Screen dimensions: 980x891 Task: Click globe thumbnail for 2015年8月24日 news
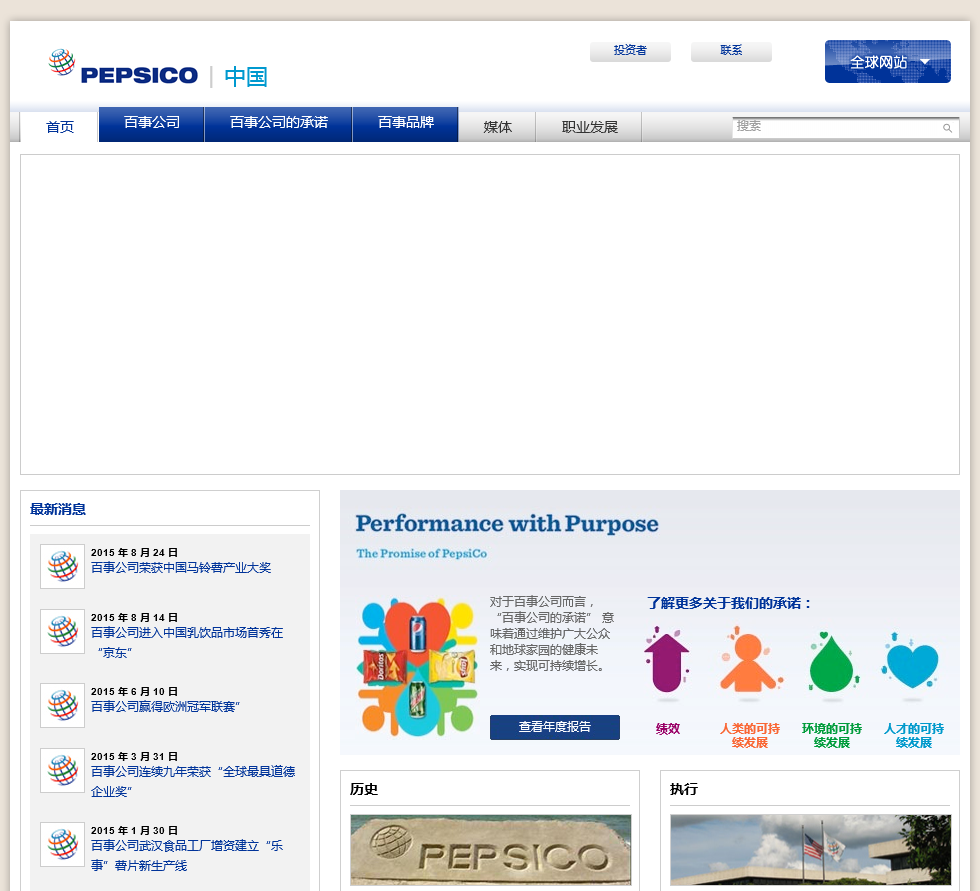pyautogui.click(x=62, y=566)
